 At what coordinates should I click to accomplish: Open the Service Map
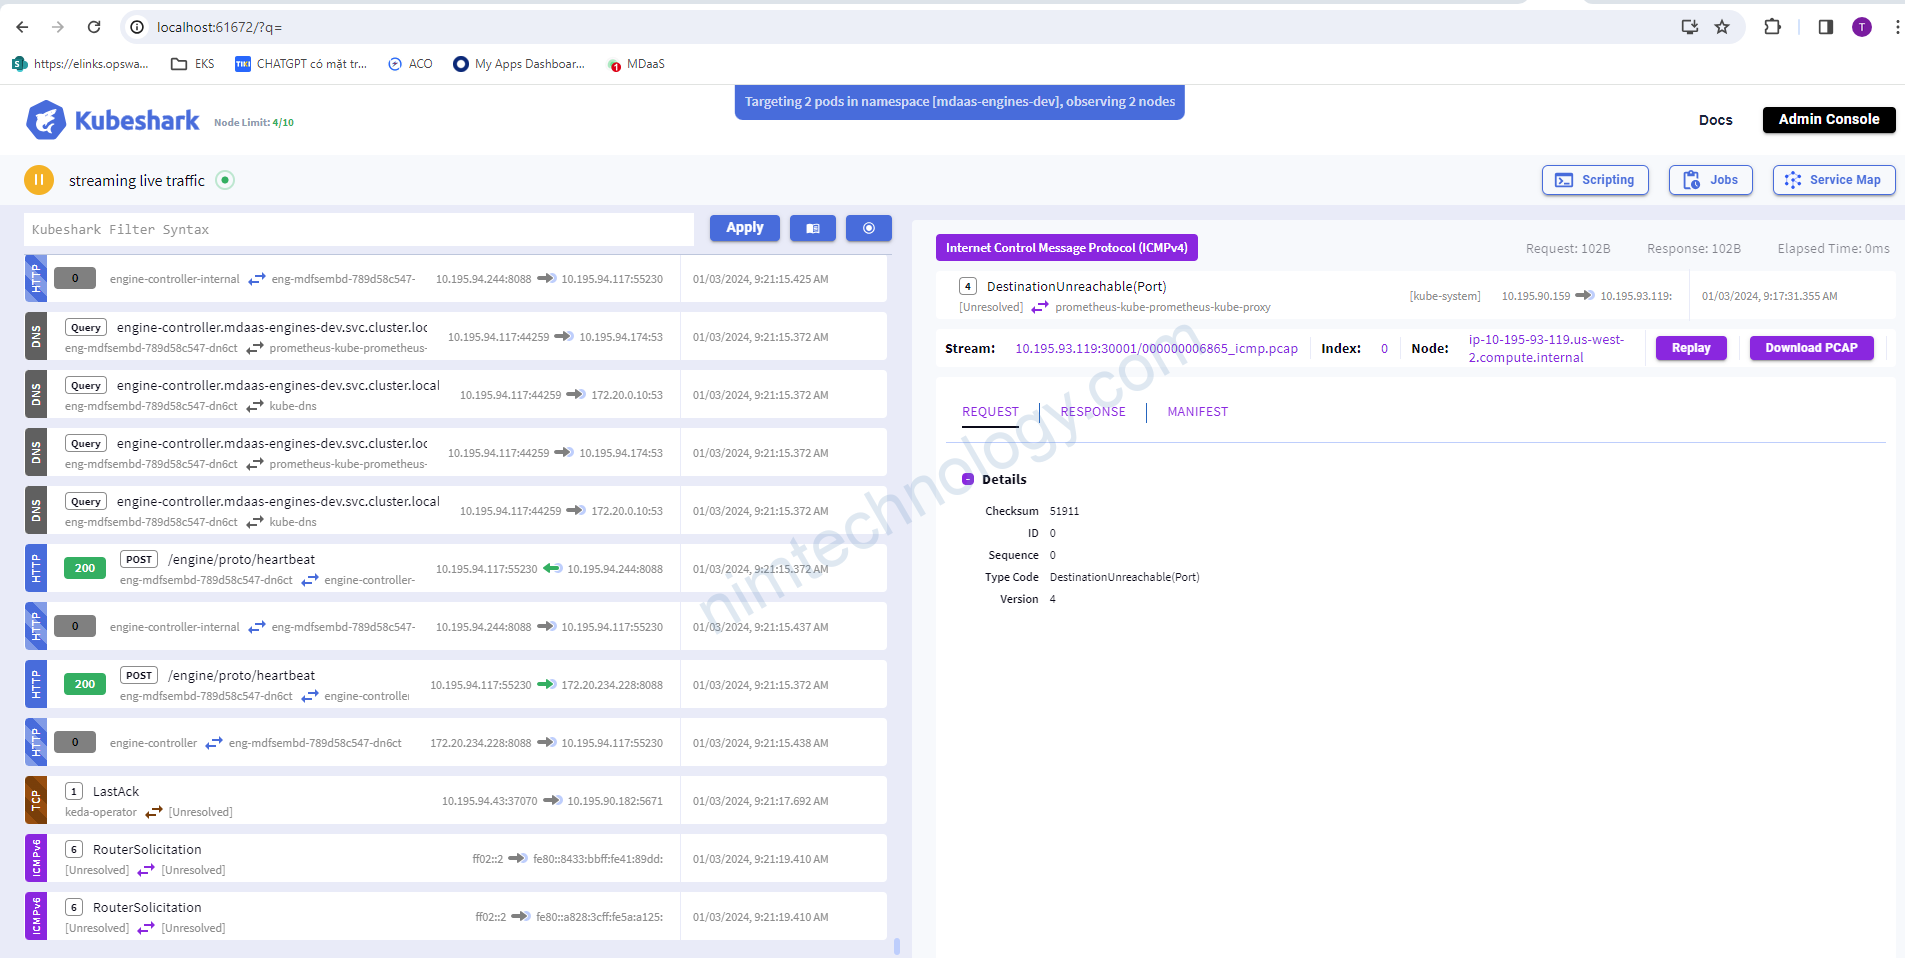tap(1833, 180)
